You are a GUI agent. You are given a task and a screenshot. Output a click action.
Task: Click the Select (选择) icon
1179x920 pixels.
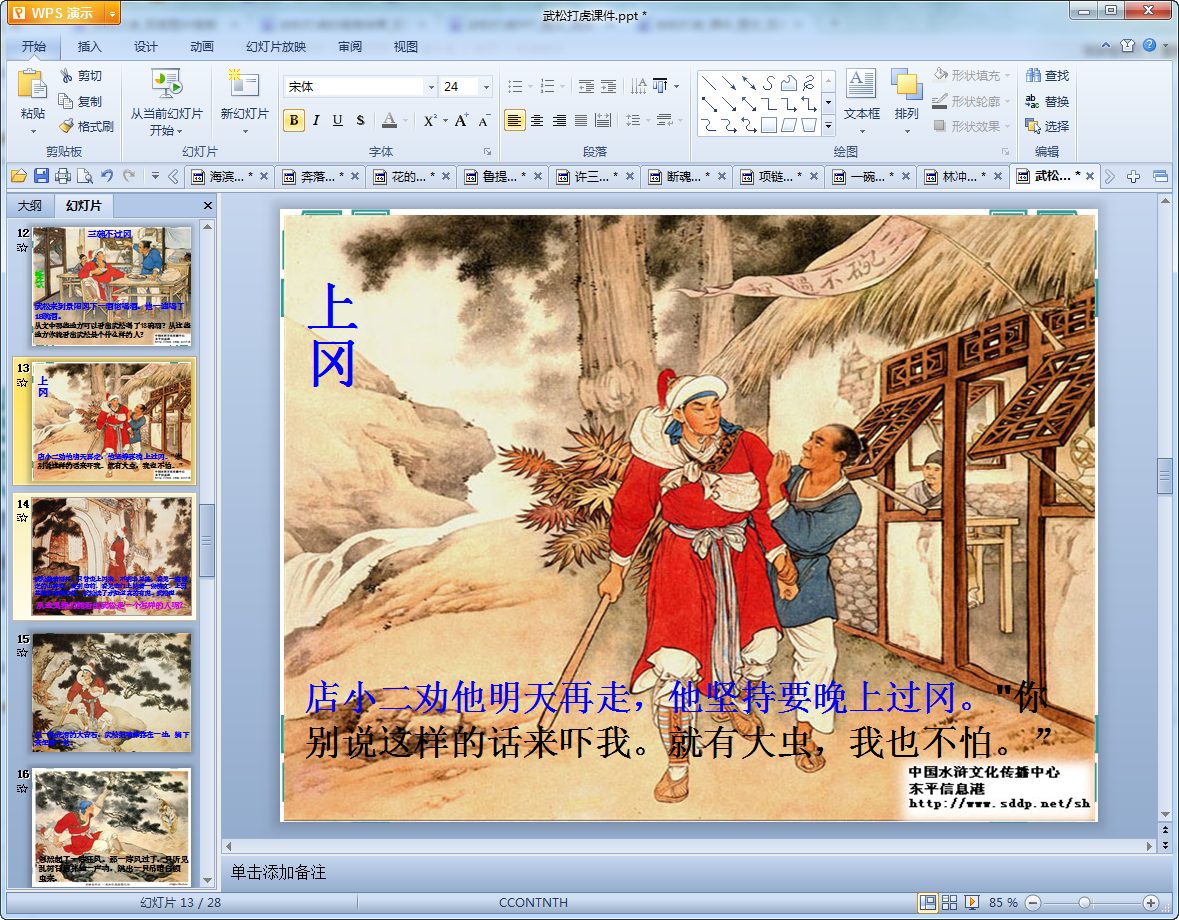1033,126
